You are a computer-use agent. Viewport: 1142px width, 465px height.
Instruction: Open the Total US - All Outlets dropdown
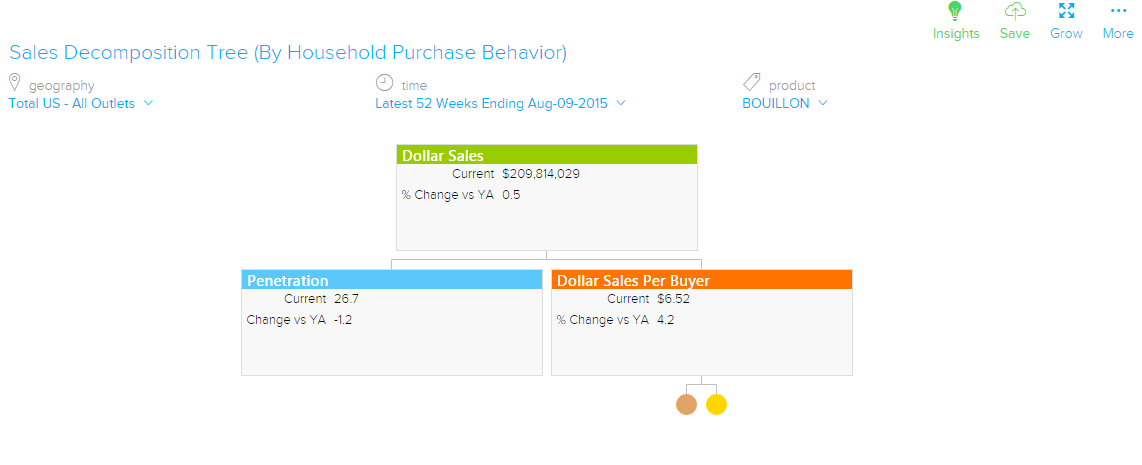point(81,103)
